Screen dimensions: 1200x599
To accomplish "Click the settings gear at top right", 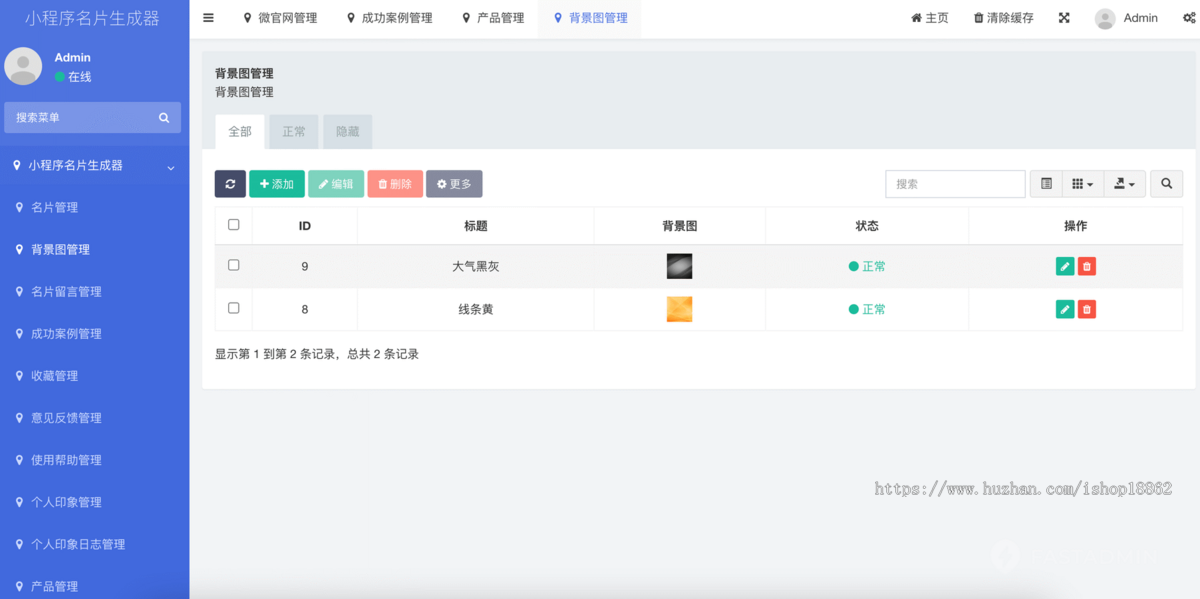I will pyautogui.click(x=1190, y=17).
